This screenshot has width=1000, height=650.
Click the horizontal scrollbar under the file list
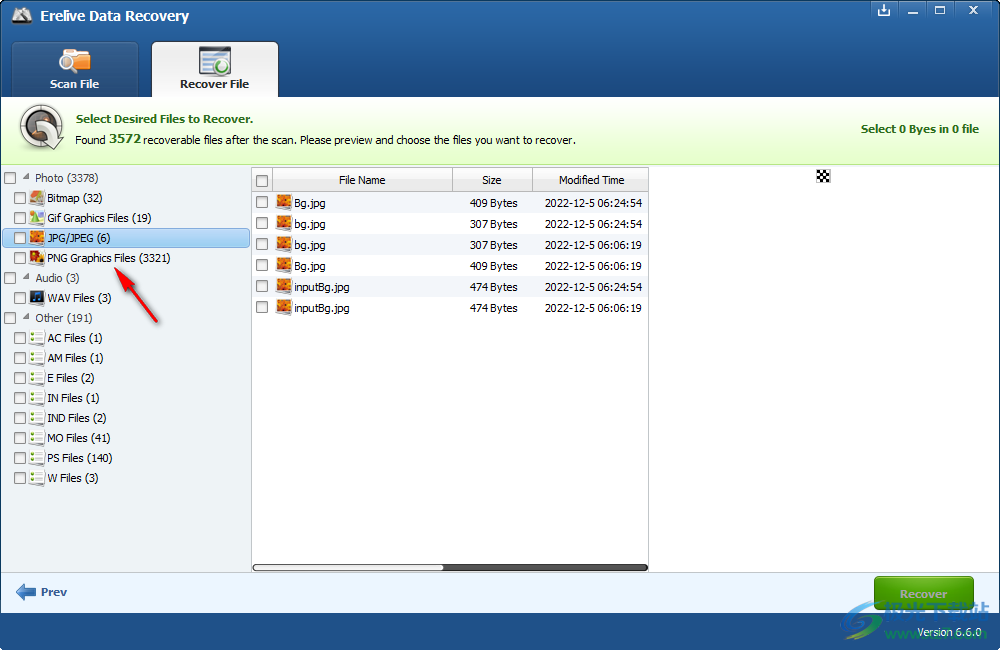click(450, 567)
